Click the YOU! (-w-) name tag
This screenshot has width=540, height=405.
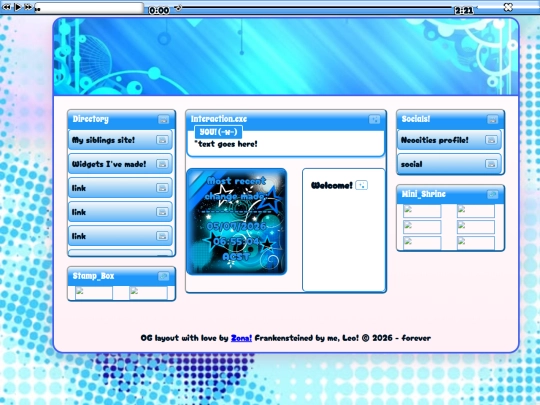pyautogui.click(x=218, y=132)
